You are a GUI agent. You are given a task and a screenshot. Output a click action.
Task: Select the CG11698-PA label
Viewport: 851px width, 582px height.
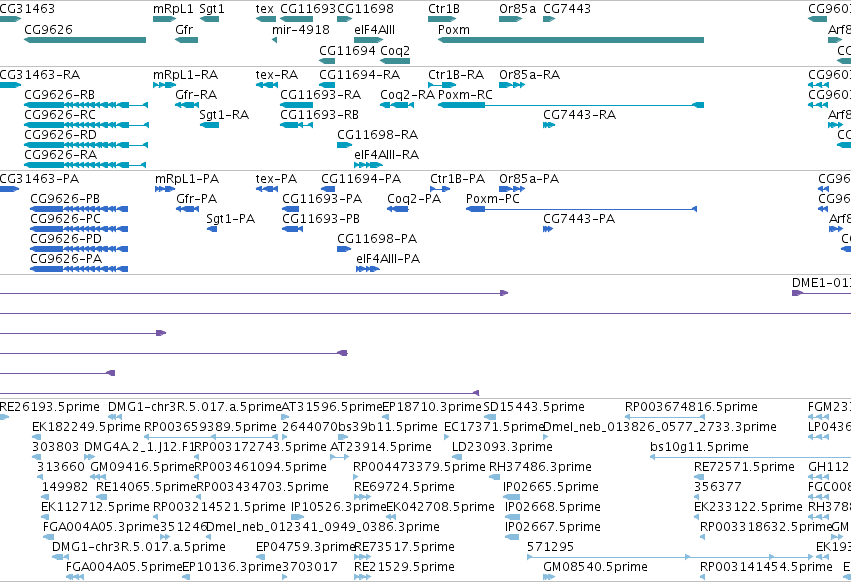click(x=377, y=239)
